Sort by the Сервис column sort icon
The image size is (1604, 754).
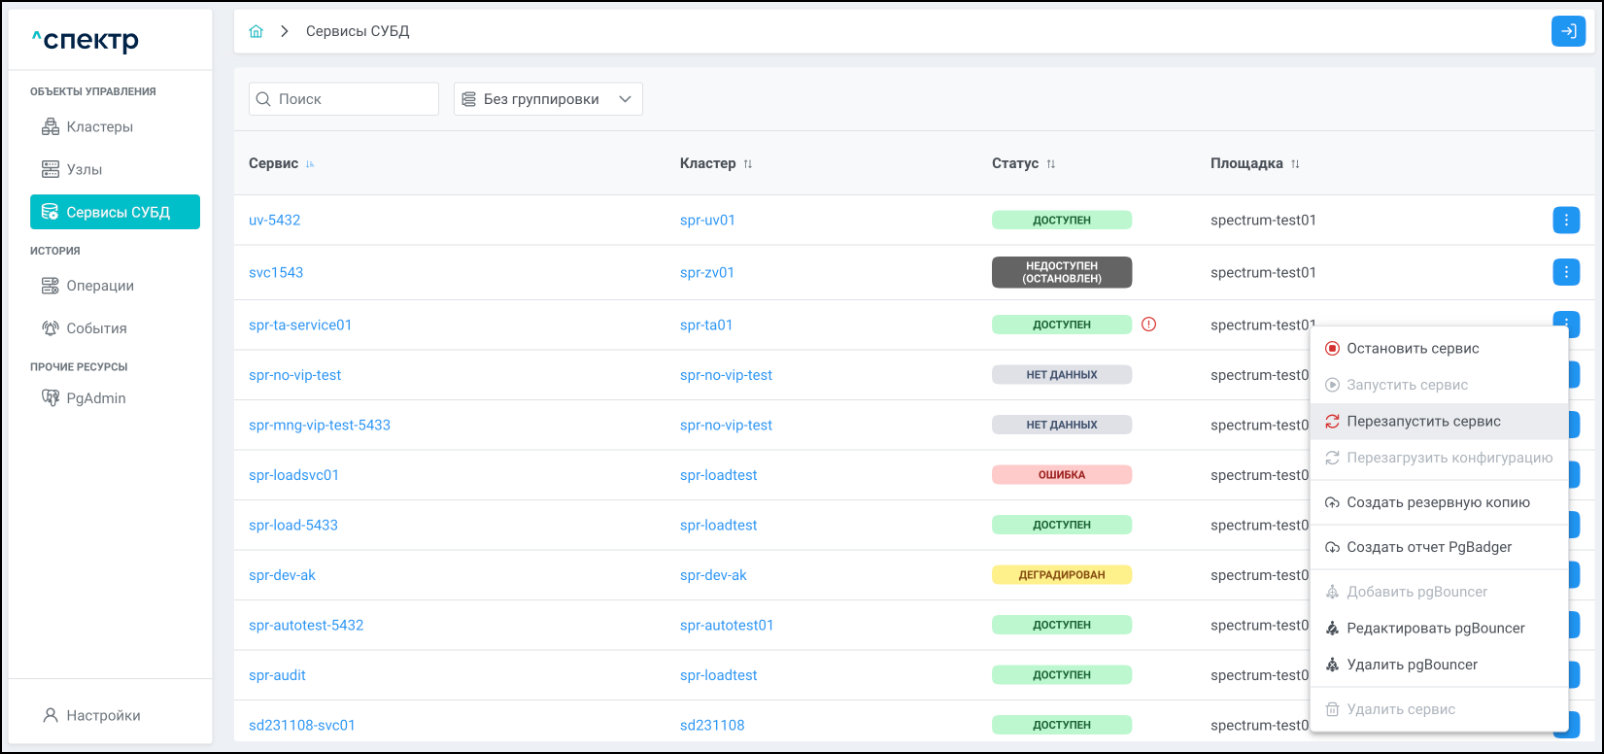310,164
